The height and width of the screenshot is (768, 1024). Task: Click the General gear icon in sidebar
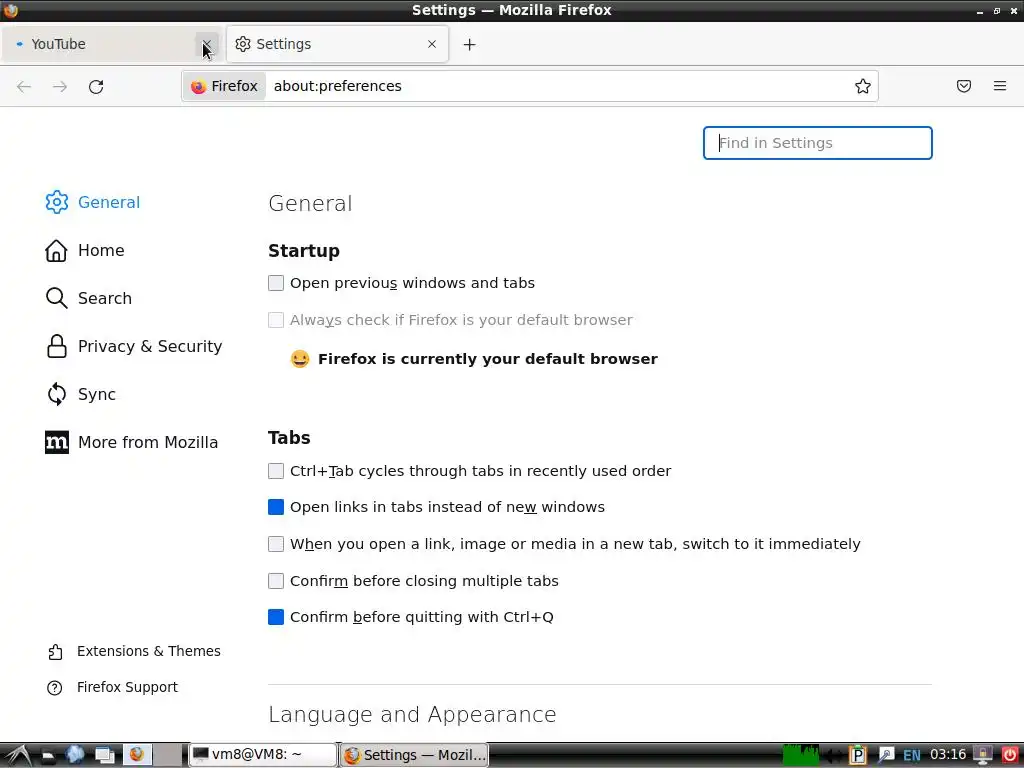click(57, 202)
